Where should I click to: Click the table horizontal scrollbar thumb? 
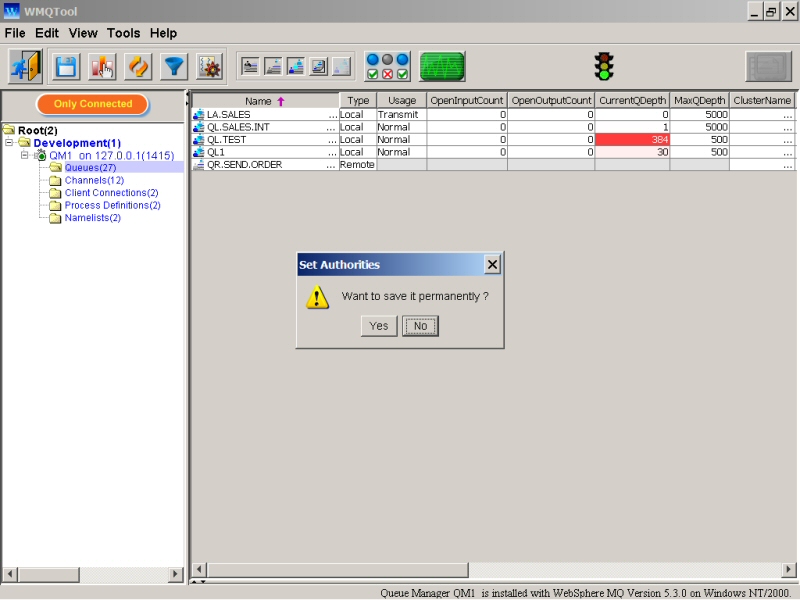337,569
